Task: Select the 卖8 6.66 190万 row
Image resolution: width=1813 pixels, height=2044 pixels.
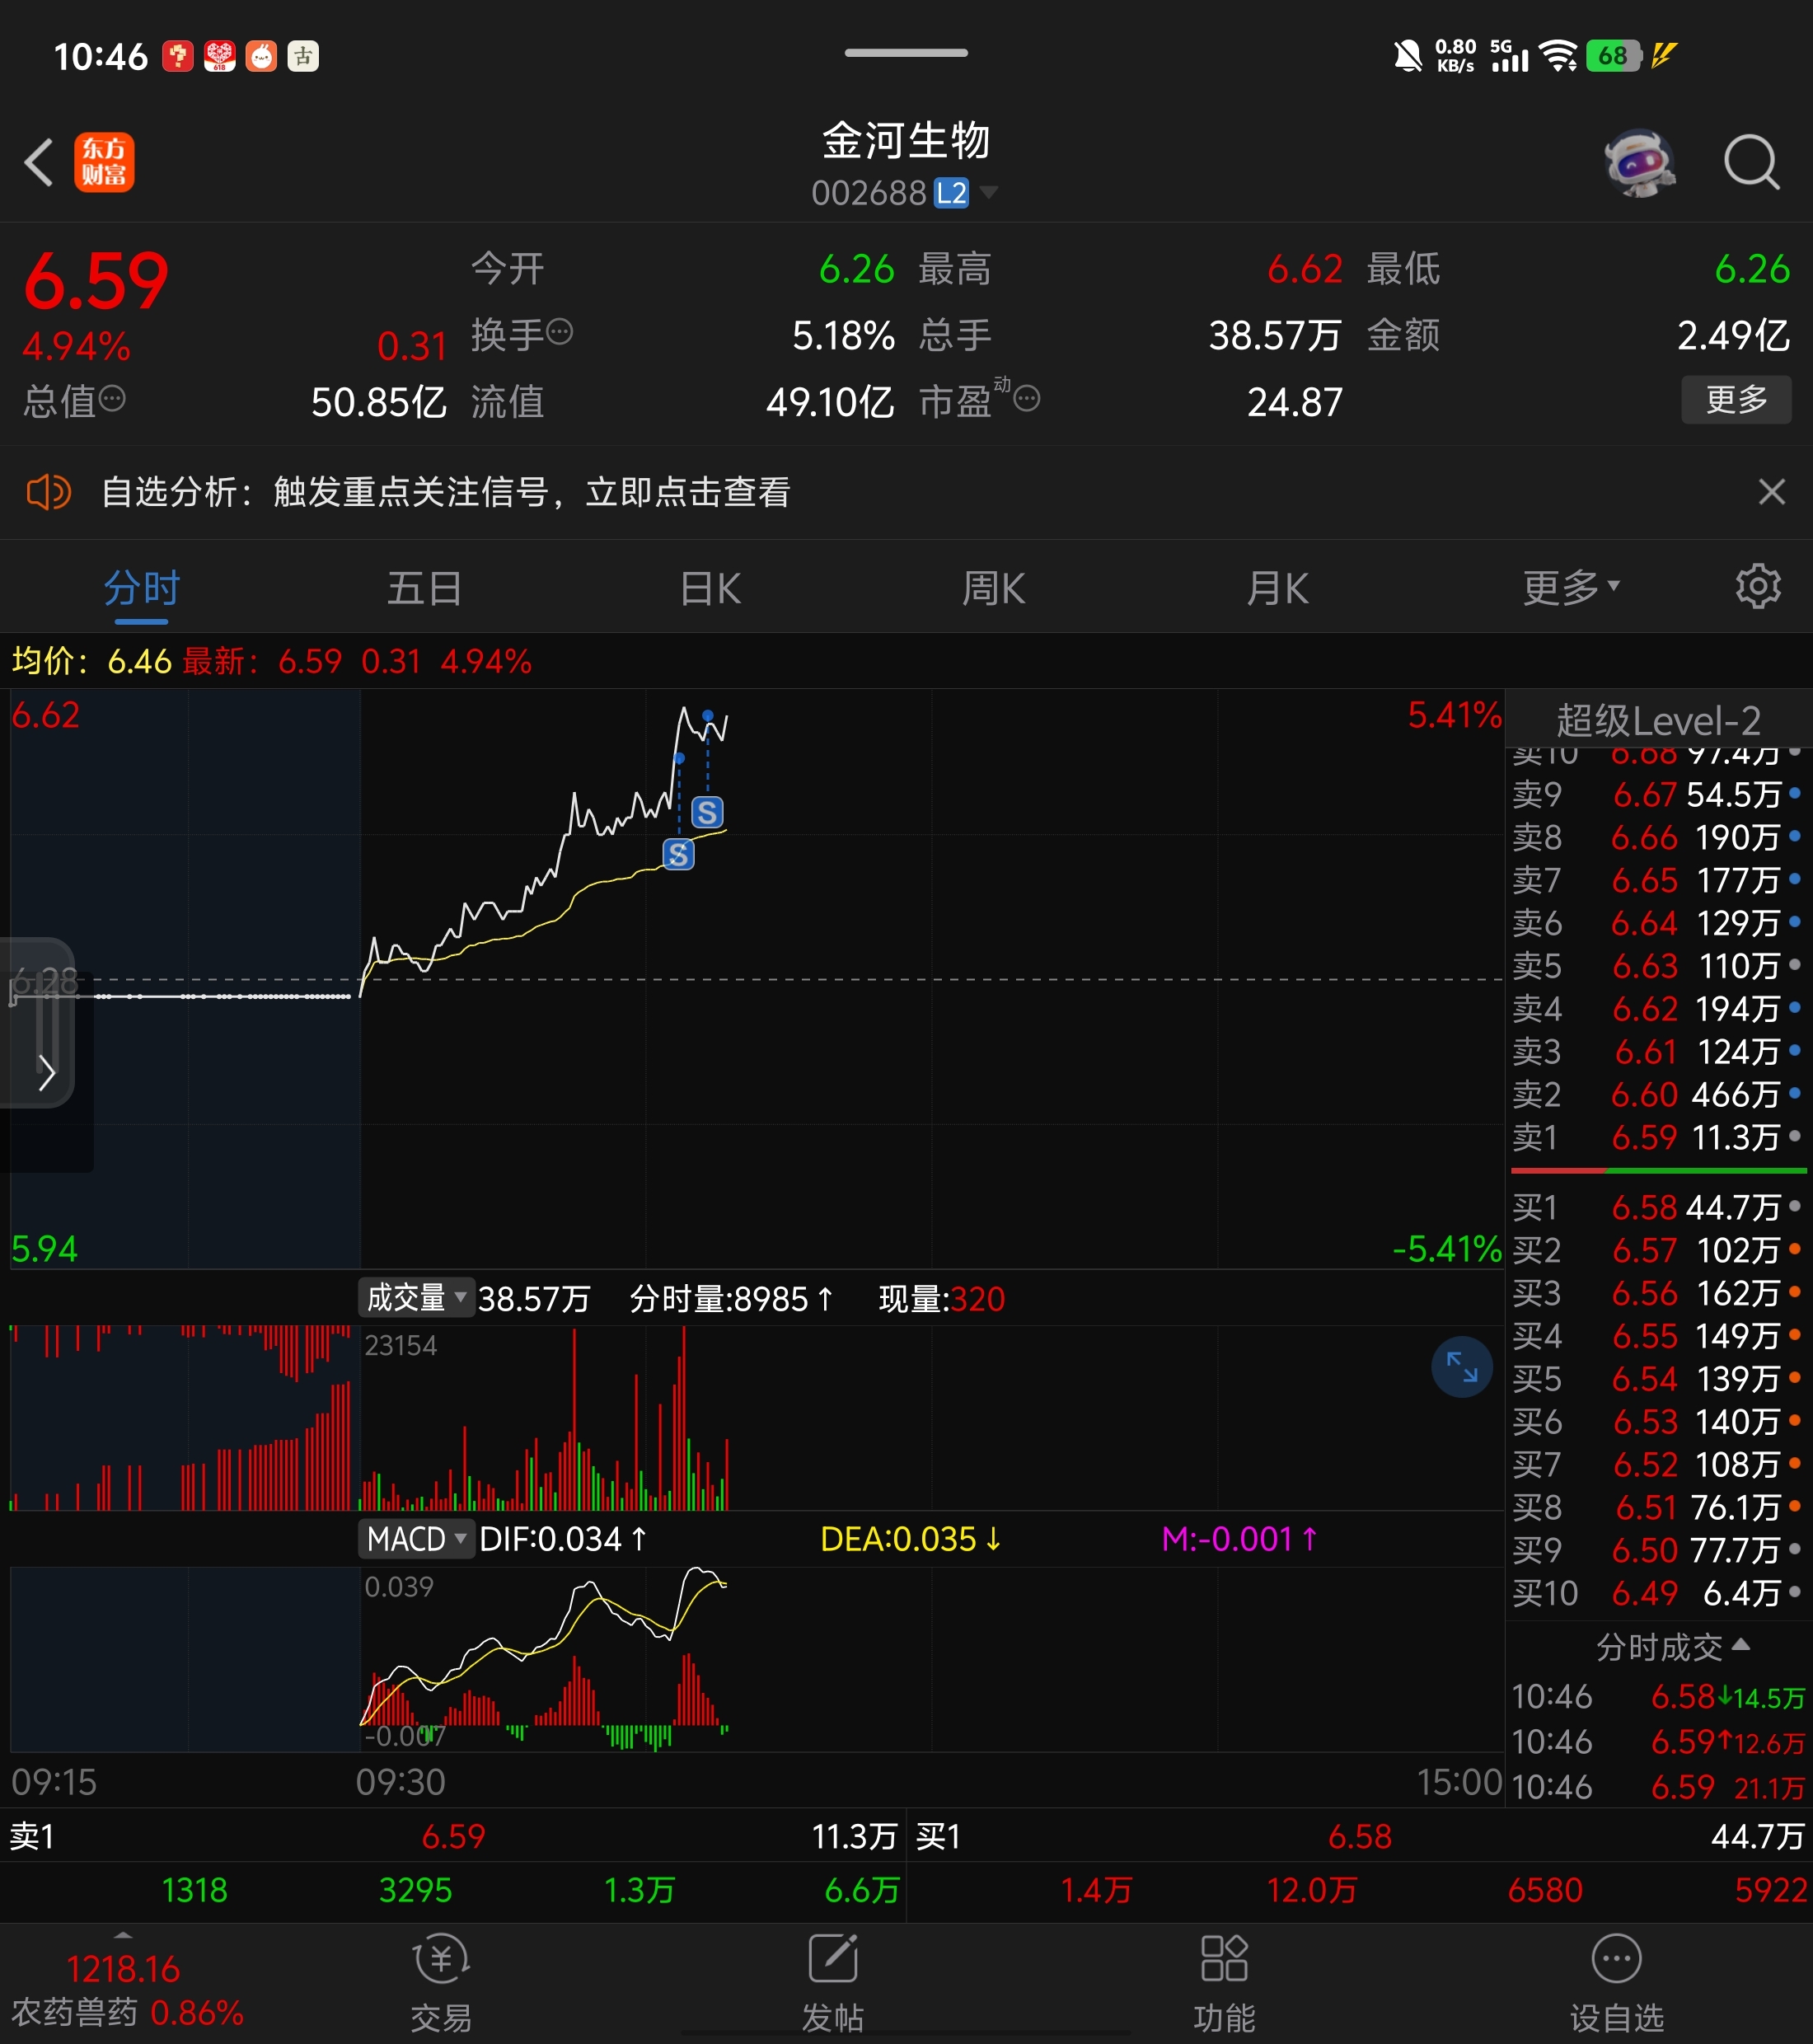Action: click(x=1657, y=837)
